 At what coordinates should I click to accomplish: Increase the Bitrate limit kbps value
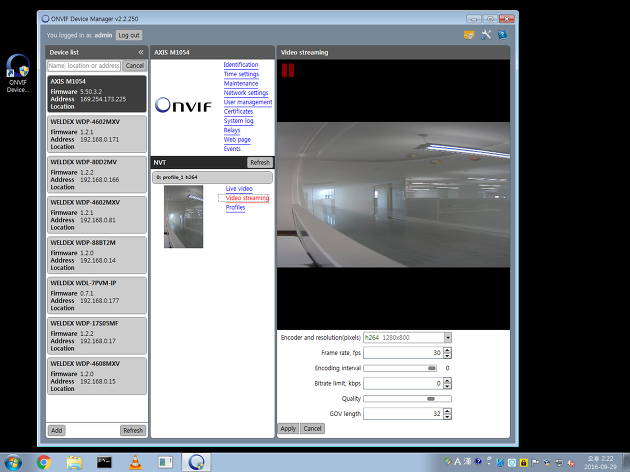(447, 380)
